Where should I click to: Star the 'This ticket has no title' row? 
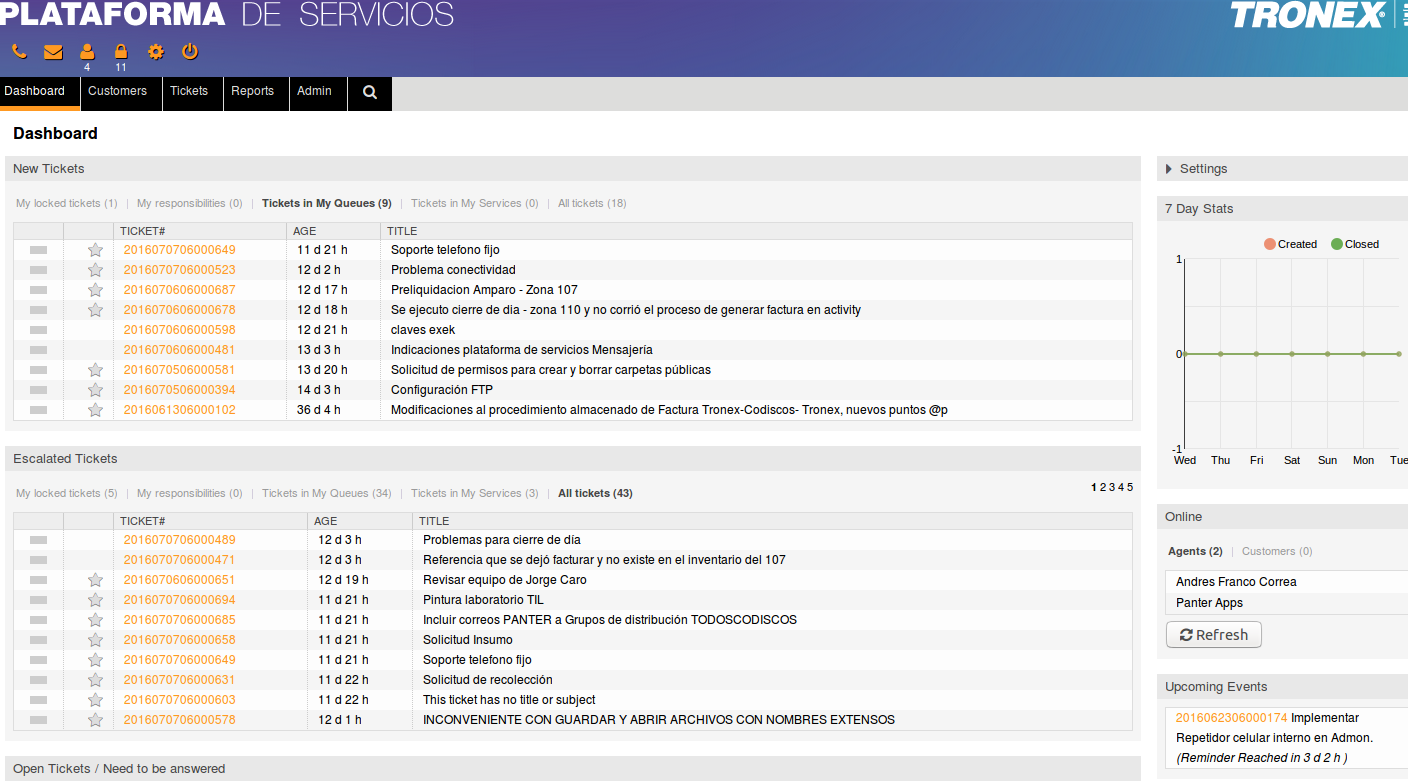pos(95,700)
